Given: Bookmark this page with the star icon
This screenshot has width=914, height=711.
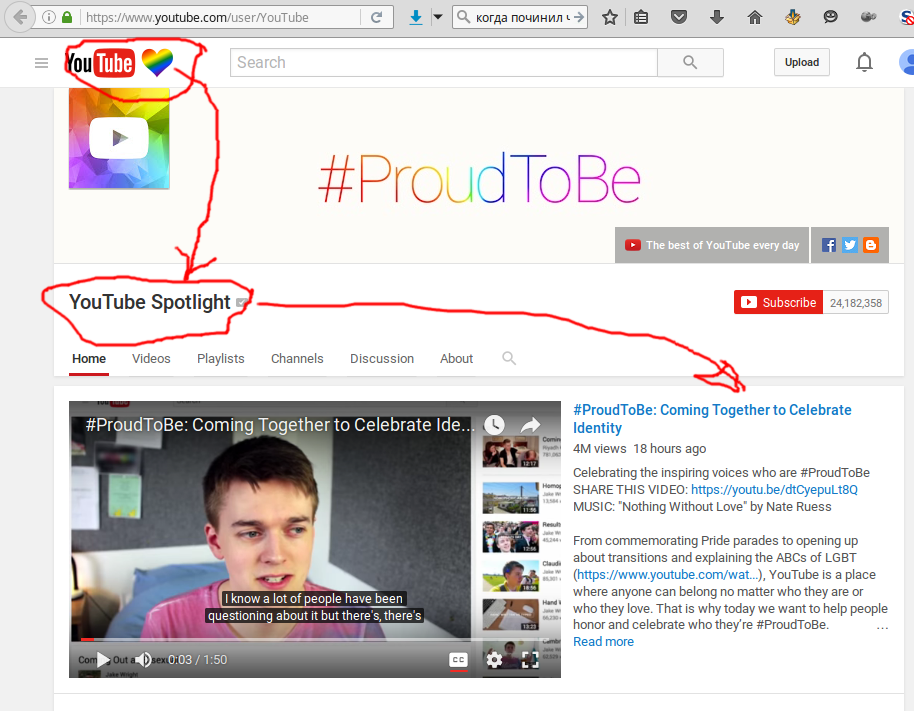Looking at the screenshot, I should click(x=610, y=17).
